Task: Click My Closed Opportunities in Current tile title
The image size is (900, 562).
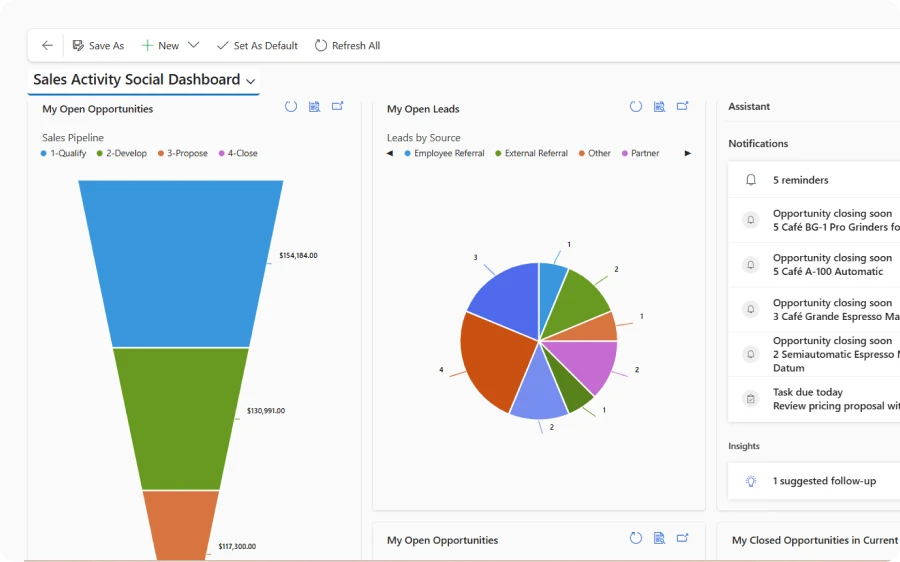Action: click(x=815, y=540)
